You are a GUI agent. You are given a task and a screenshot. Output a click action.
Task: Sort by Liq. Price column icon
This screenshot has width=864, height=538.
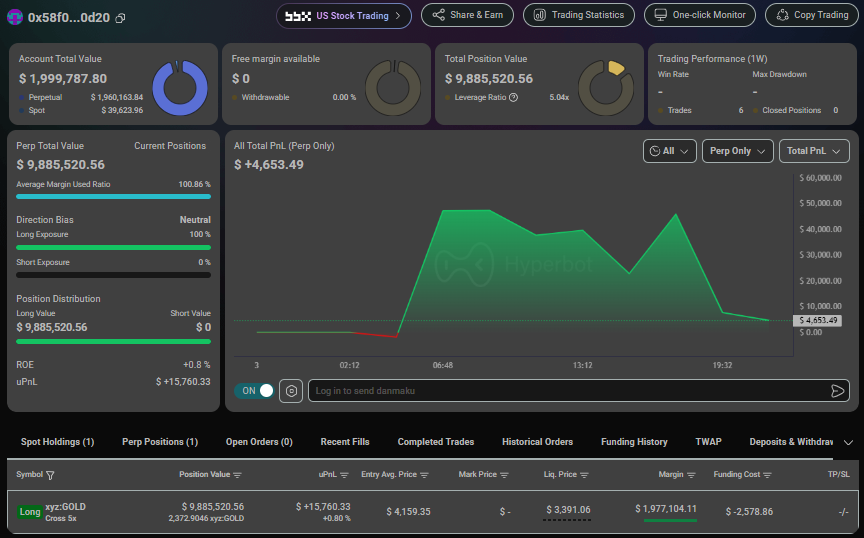point(584,475)
